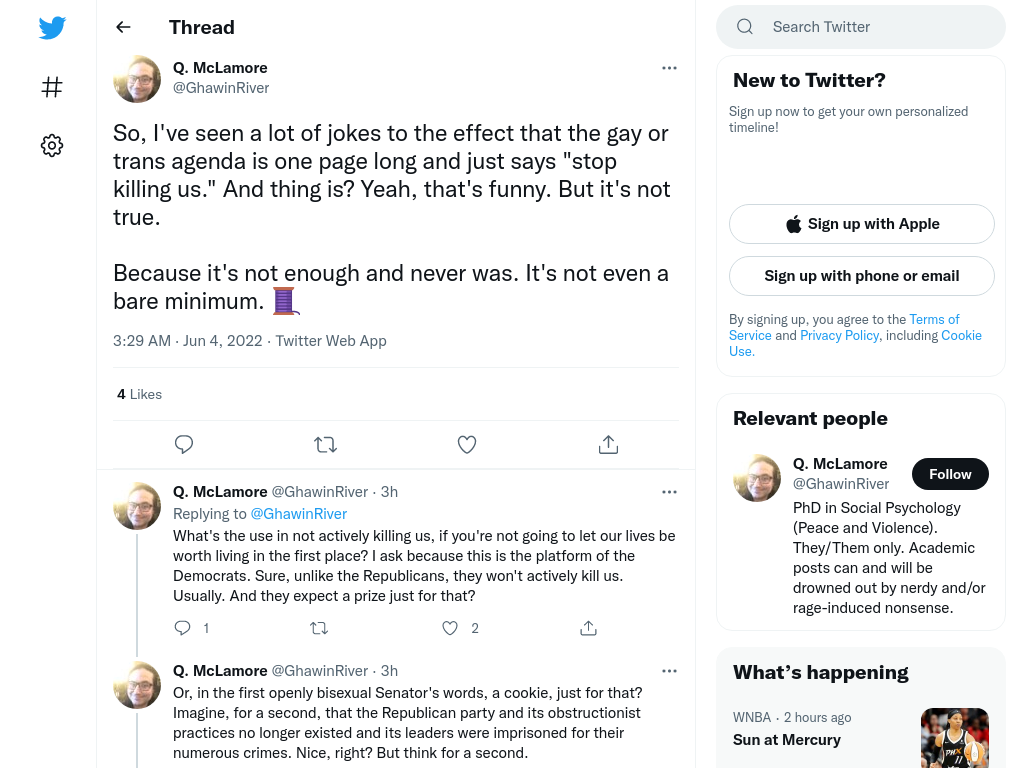Retweet the first reply tweet
The image size is (1024, 768).
(x=319, y=628)
